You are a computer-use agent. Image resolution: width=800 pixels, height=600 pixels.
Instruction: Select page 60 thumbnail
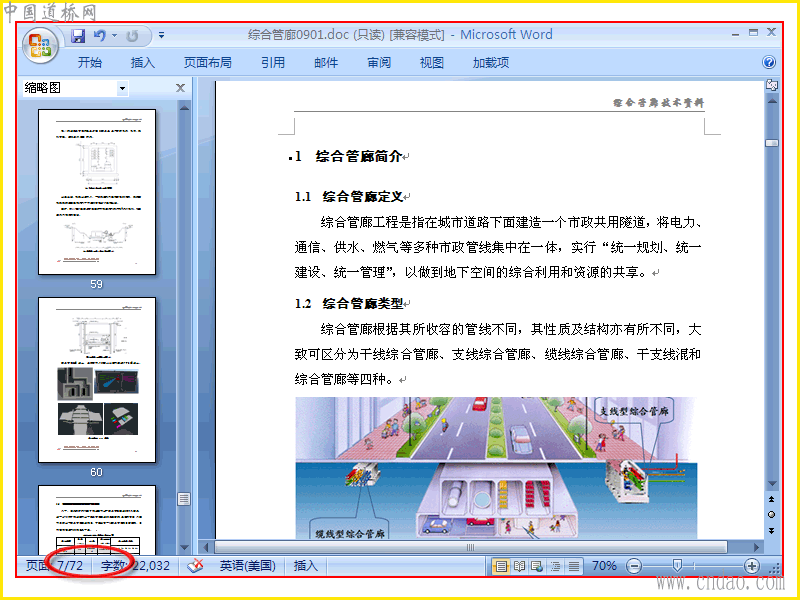pyautogui.click(x=97, y=380)
